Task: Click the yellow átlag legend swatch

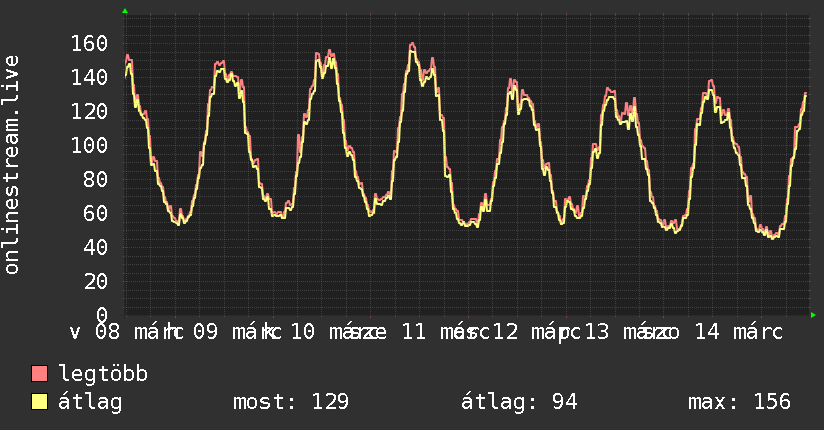Action: click(x=40, y=402)
